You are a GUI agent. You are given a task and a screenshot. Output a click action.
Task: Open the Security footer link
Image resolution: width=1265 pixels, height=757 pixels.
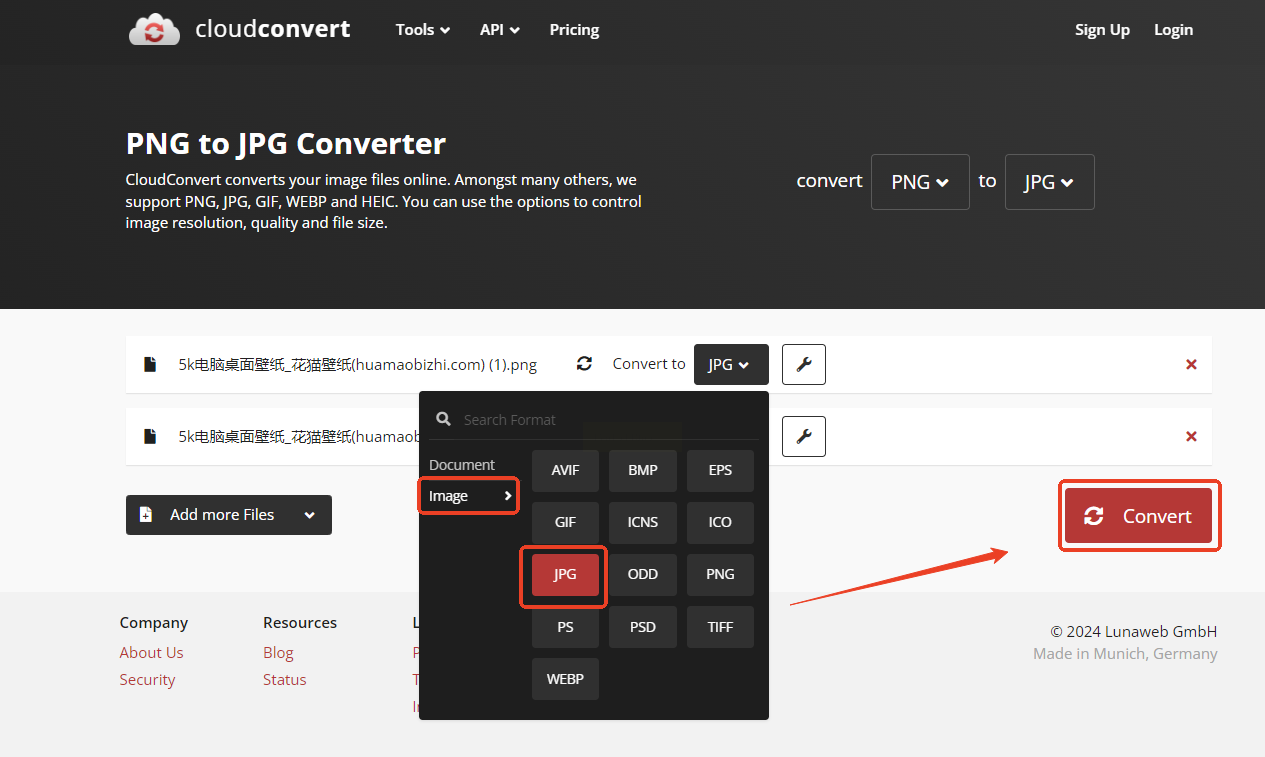point(147,679)
